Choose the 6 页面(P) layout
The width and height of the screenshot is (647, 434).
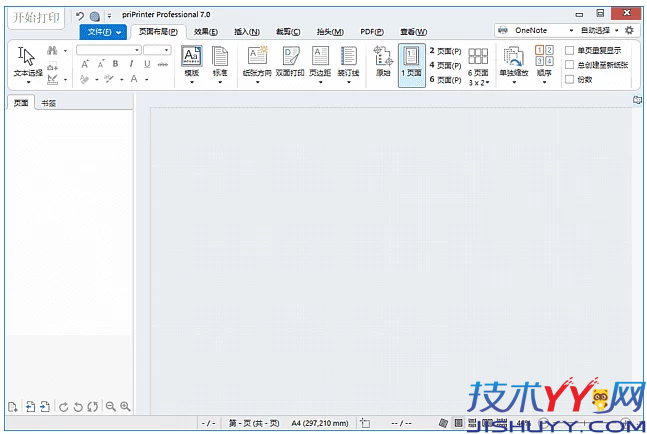(445, 80)
